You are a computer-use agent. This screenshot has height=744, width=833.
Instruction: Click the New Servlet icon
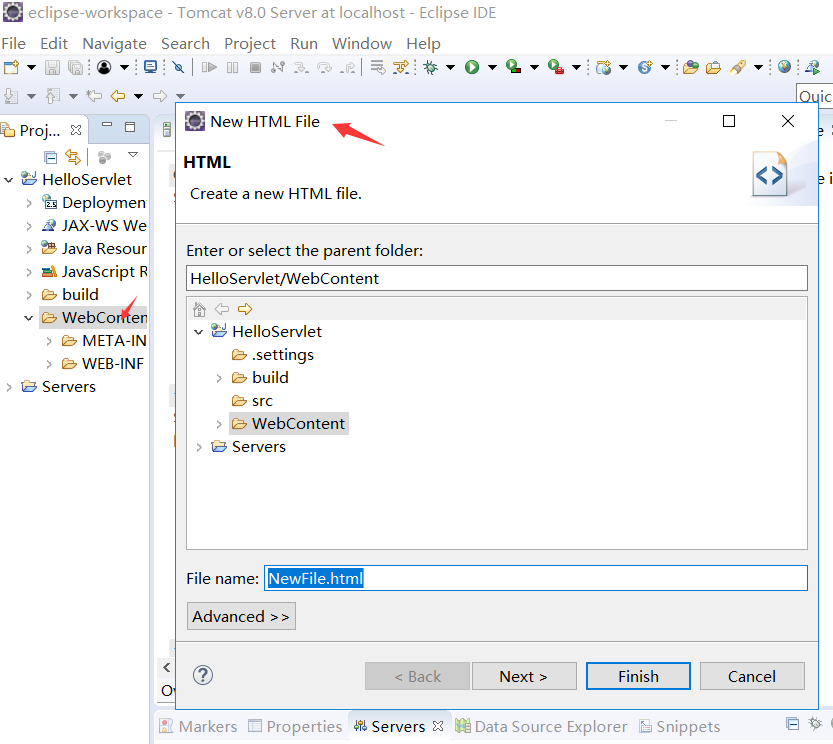point(644,67)
